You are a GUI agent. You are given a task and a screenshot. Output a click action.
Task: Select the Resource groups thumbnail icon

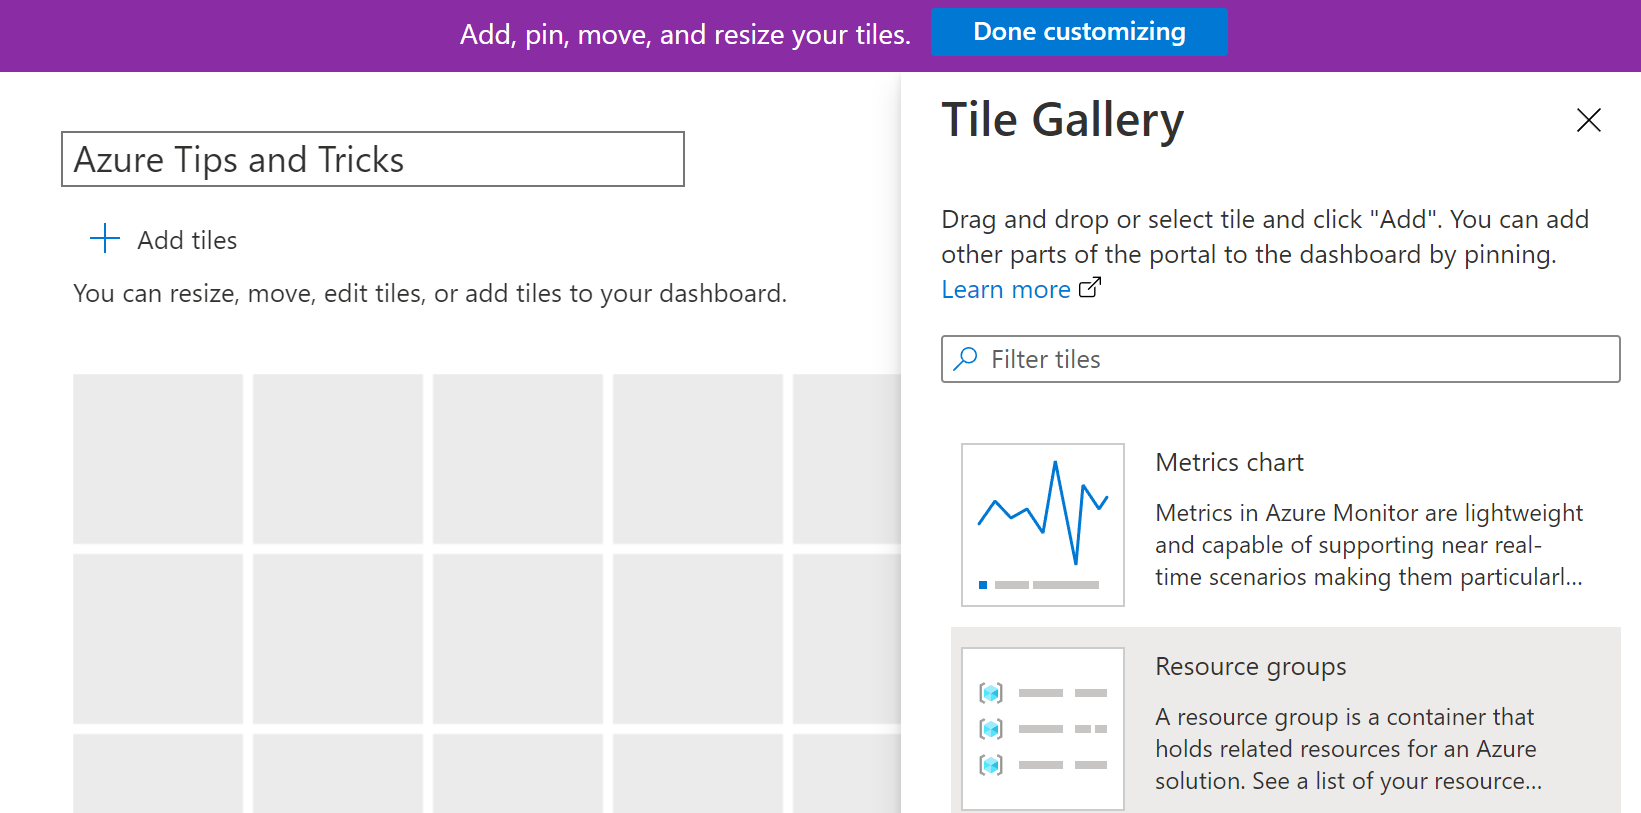pos(1043,729)
